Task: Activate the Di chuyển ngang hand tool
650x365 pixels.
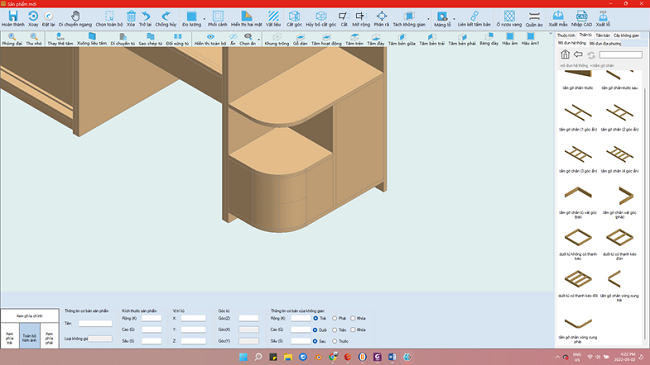Action: [75, 16]
